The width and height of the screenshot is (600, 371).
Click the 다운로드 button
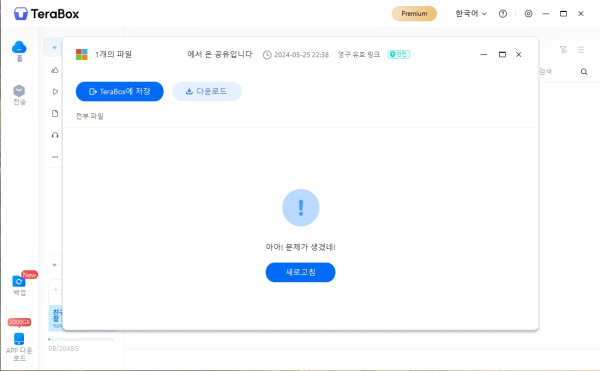[x=207, y=91]
